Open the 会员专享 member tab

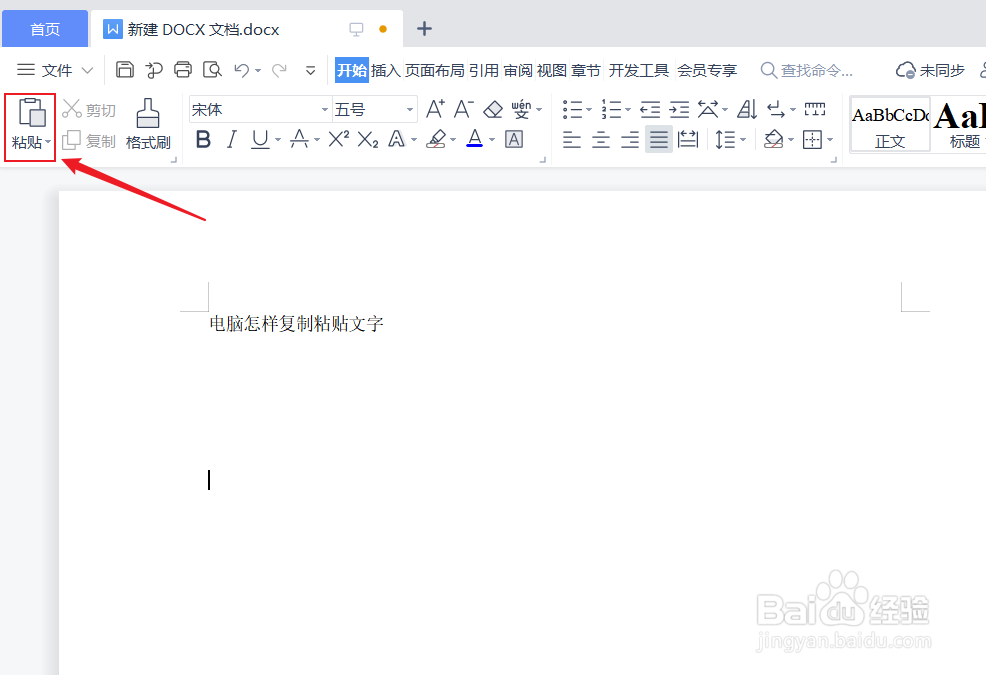pyautogui.click(x=707, y=70)
